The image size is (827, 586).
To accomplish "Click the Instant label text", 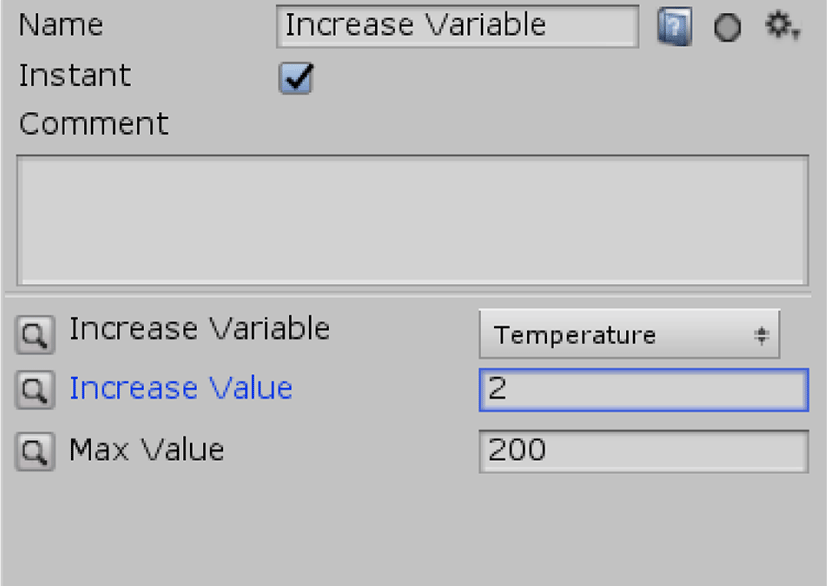I will click(x=75, y=75).
